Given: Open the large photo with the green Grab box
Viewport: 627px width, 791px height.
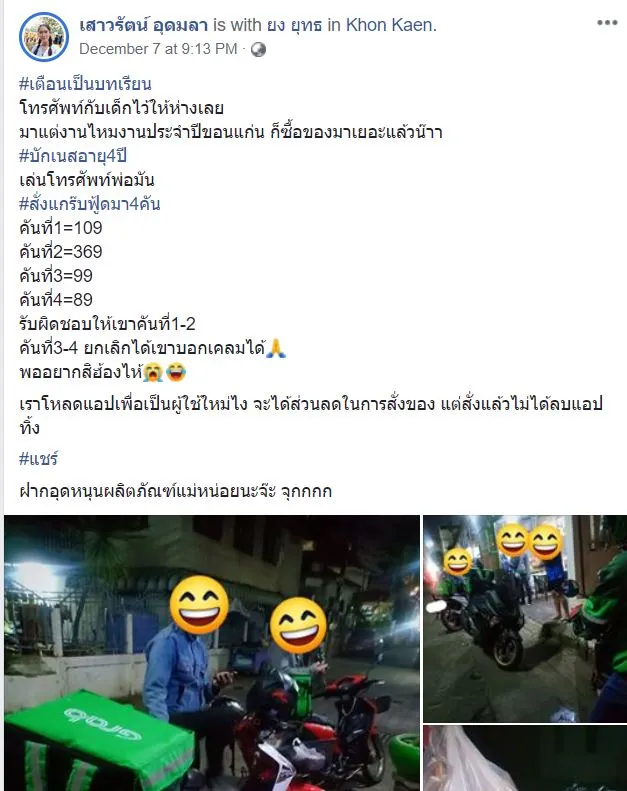Looking at the screenshot, I should [212, 653].
